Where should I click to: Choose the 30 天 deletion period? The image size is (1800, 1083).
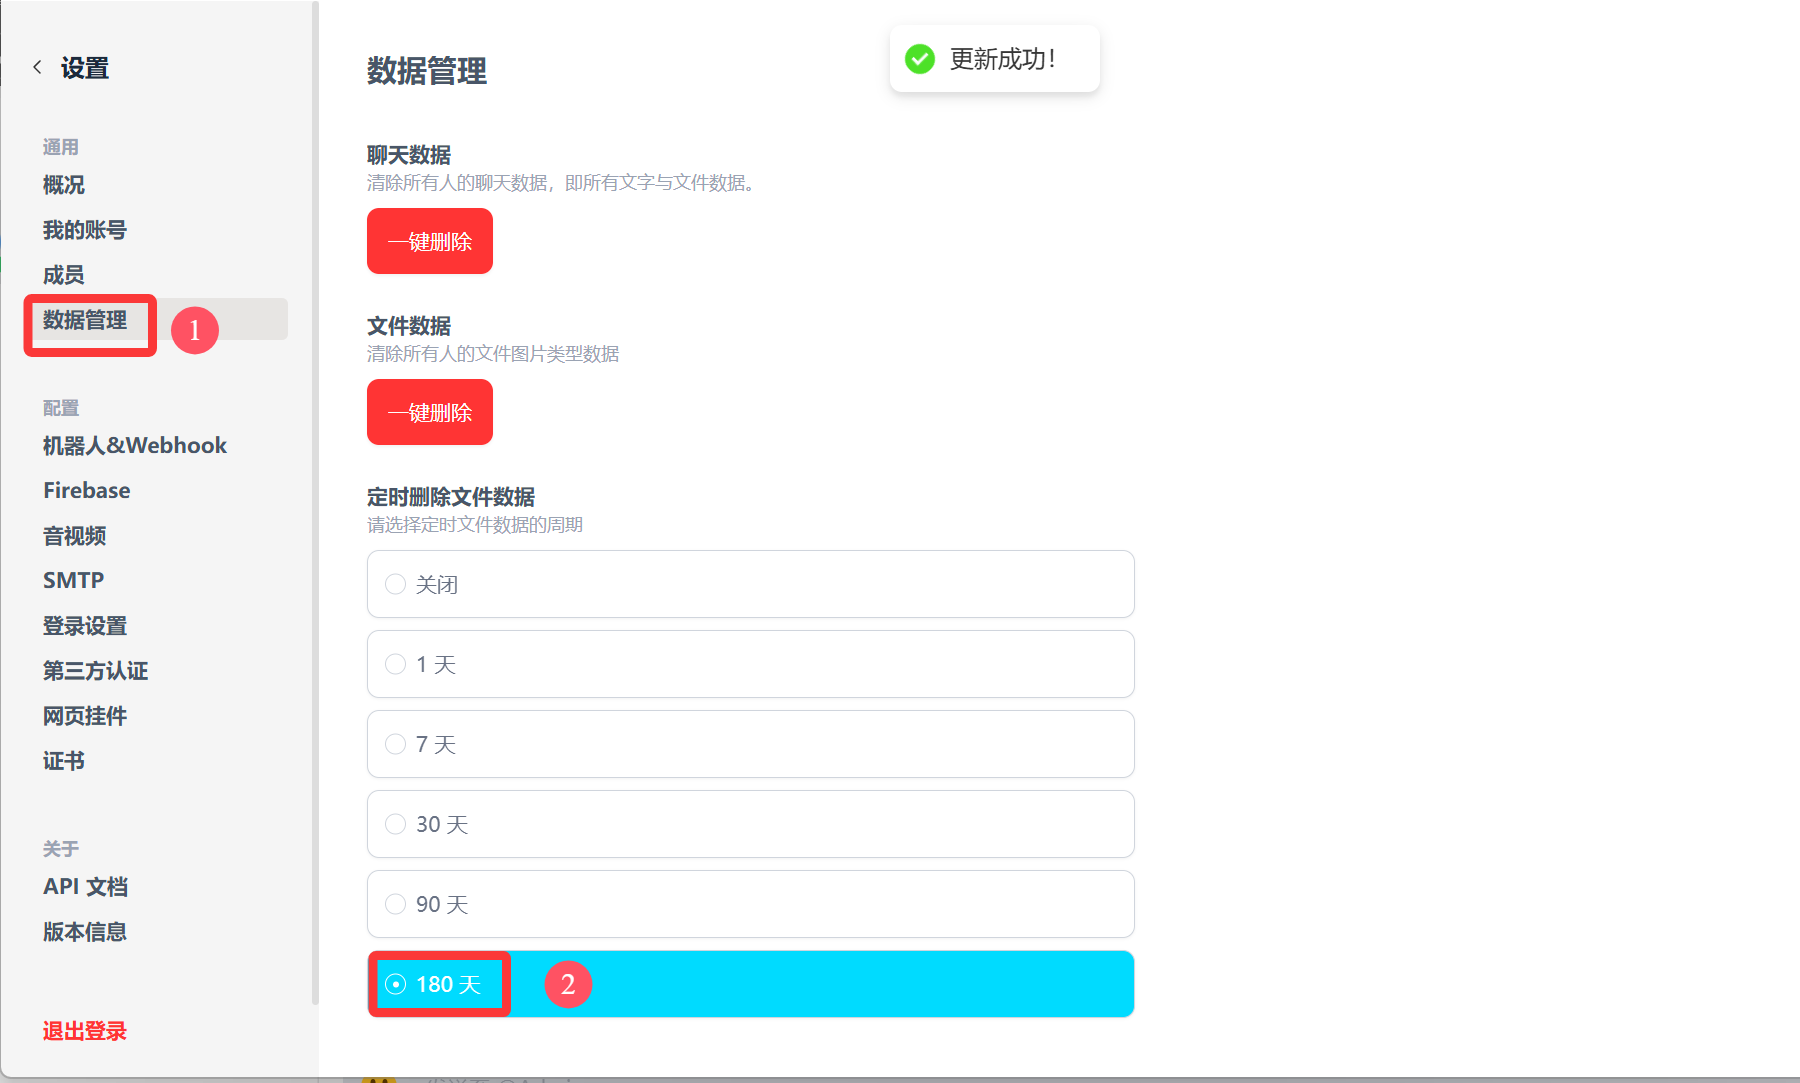click(396, 824)
